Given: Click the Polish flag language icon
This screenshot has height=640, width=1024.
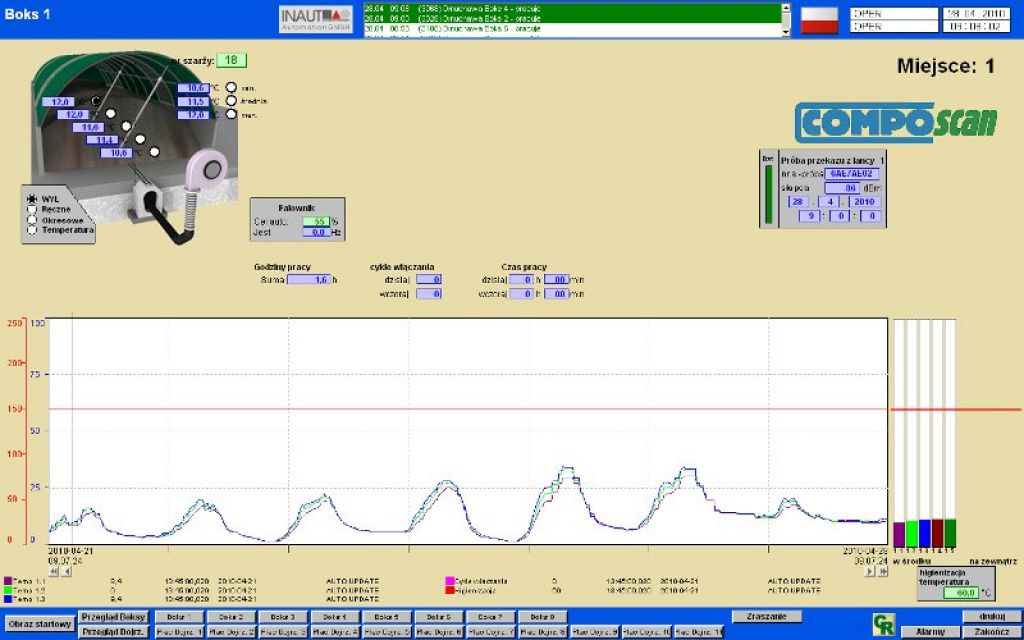Looking at the screenshot, I should pyautogui.click(x=818, y=19).
